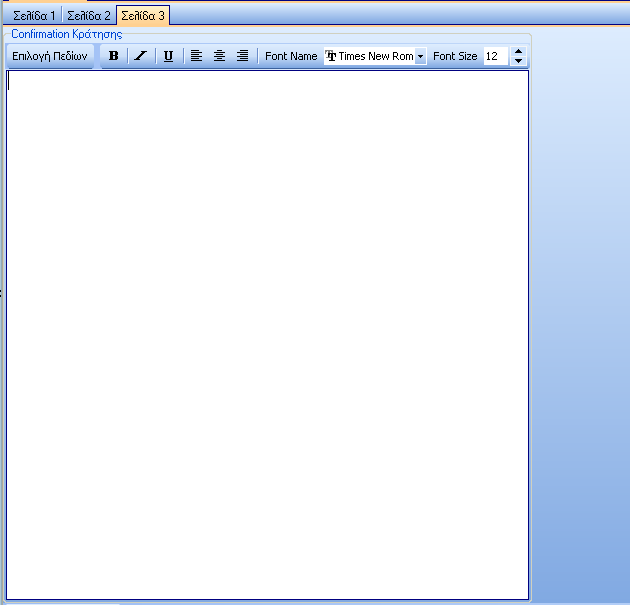Click the Font Size label
Viewport: 630px width, 605px height.
[455, 56]
